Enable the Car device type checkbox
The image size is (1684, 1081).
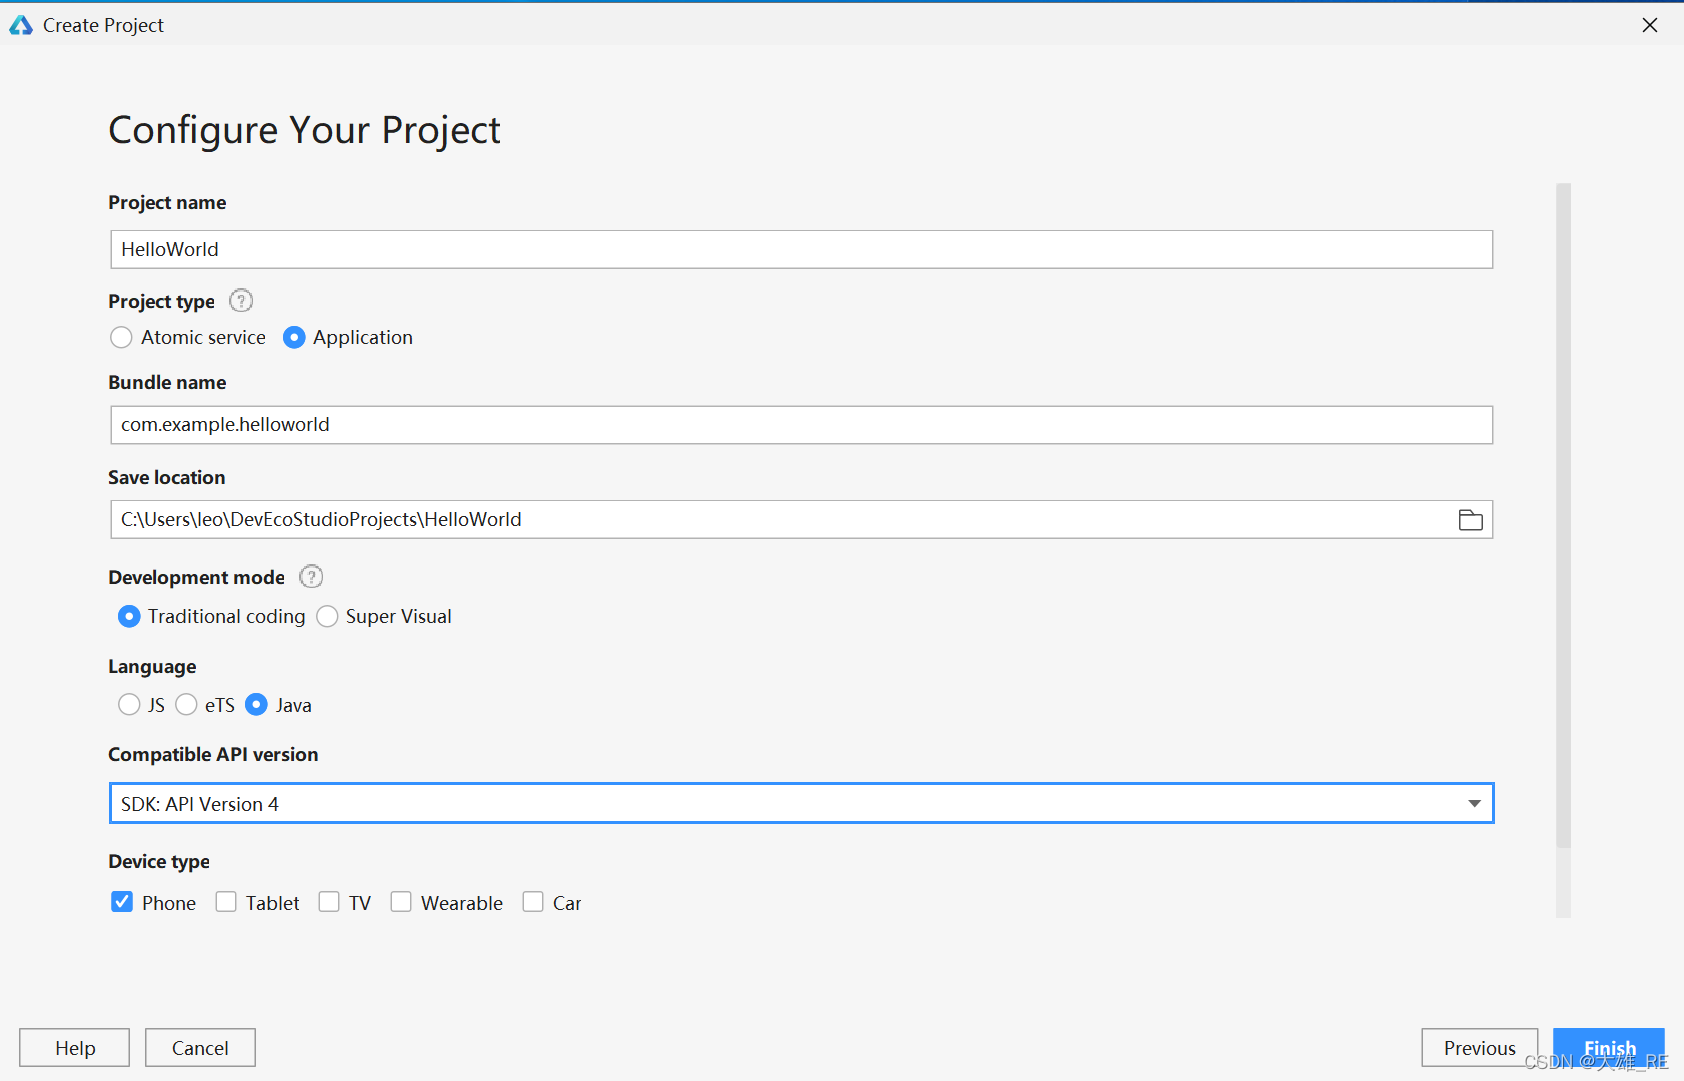[533, 902]
